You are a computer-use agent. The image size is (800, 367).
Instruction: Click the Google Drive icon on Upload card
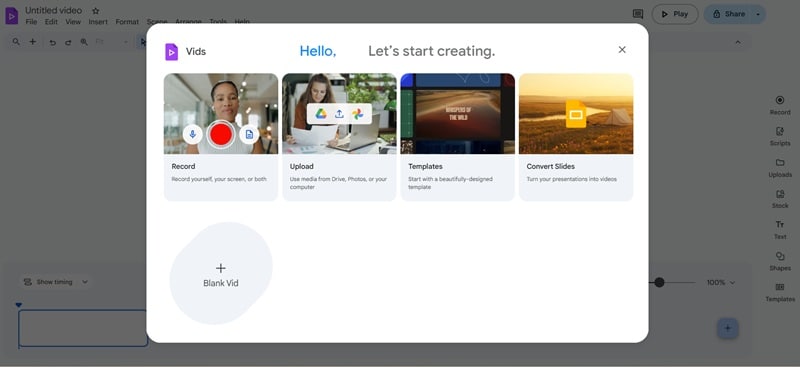click(x=321, y=114)
